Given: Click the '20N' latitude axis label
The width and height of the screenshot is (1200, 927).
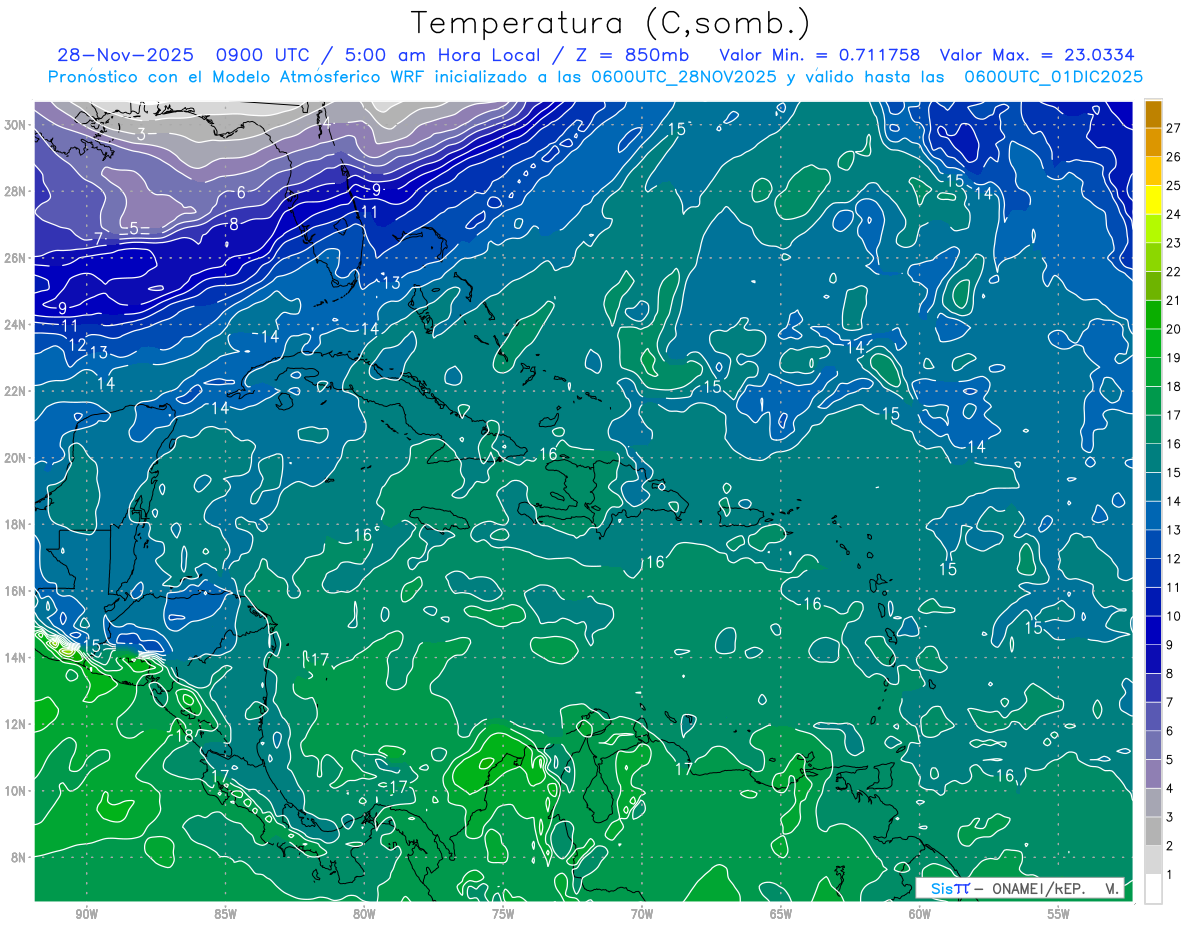Looking at the screenshot, I should (x=16, y=458).
